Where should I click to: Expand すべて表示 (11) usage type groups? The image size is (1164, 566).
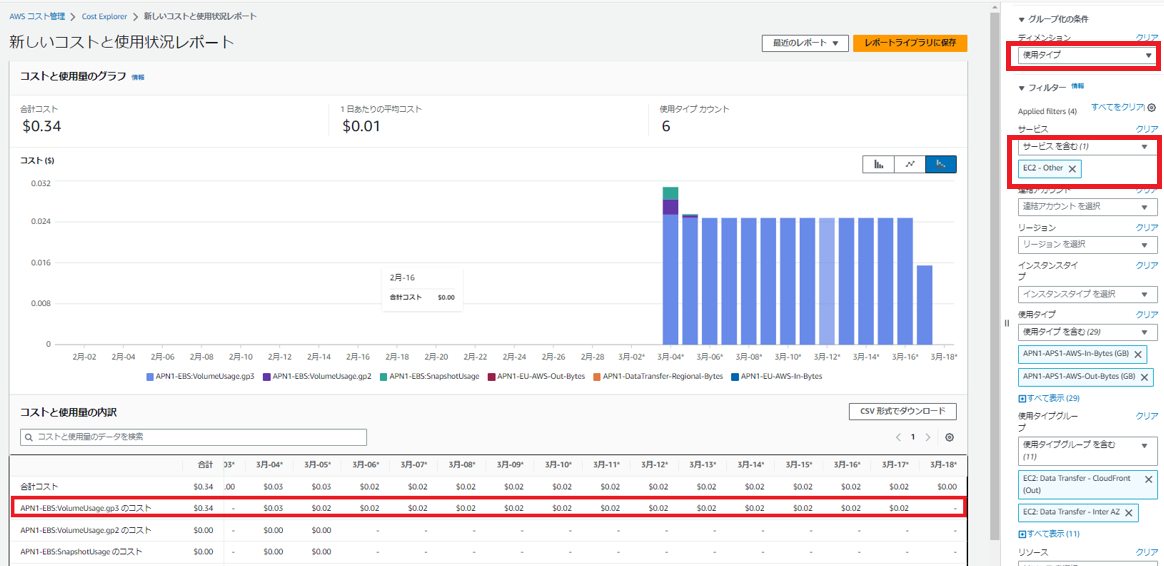coord(1048,533)
